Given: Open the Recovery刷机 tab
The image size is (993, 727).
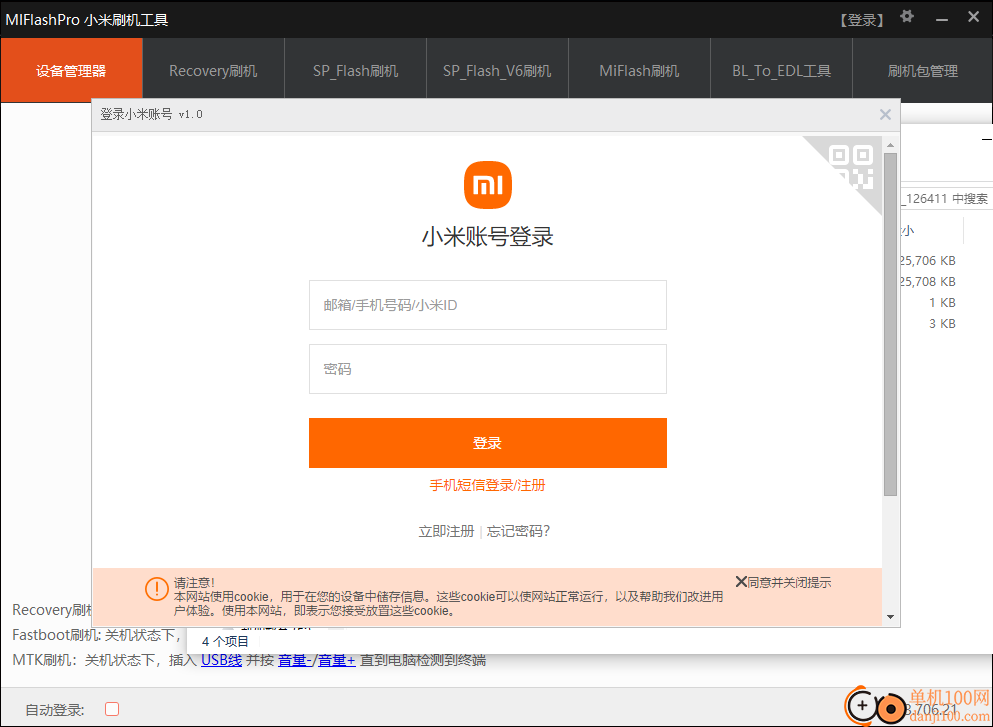Looking at the screenshot, I should coord(213,70).
